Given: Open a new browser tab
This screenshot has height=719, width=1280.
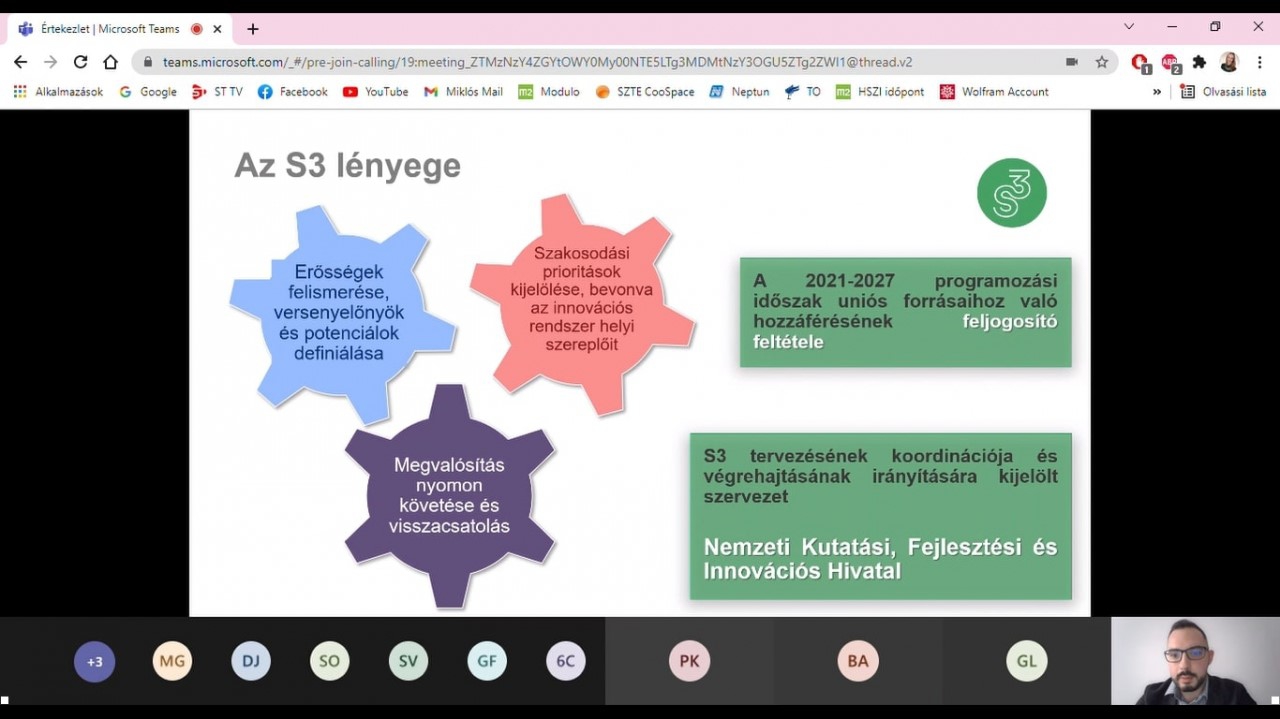Looking at the screenshot, I should pyautogui.click(x=253, y=29).
